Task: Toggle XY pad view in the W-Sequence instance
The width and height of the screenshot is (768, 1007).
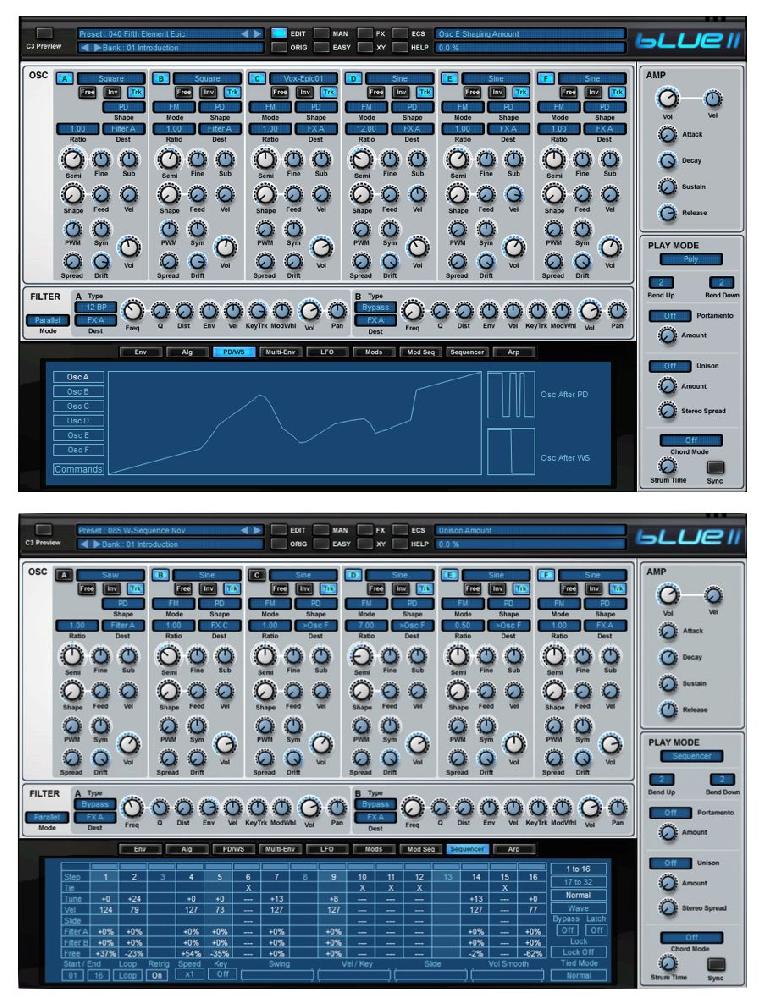Action: click(365, 544)
